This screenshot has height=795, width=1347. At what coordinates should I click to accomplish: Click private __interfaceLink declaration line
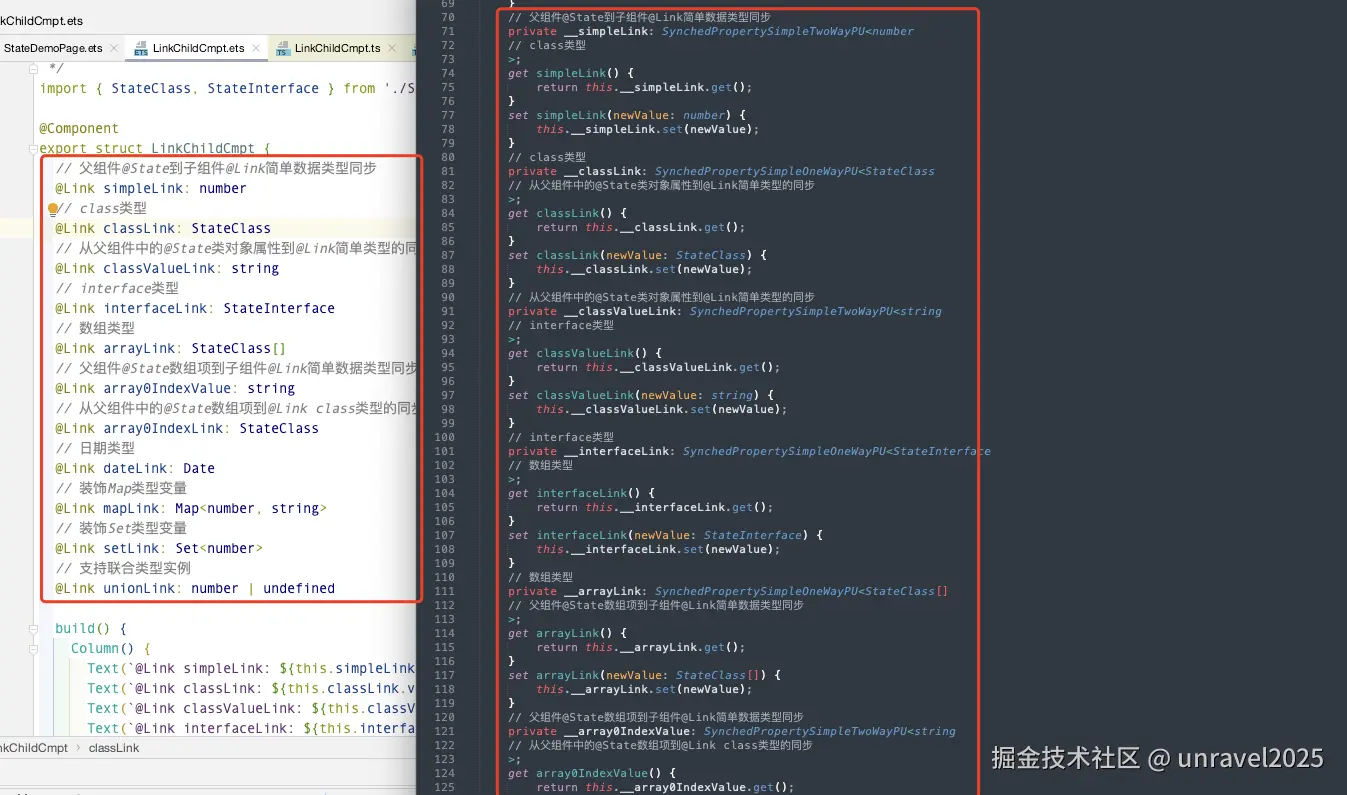pos(749,451)
